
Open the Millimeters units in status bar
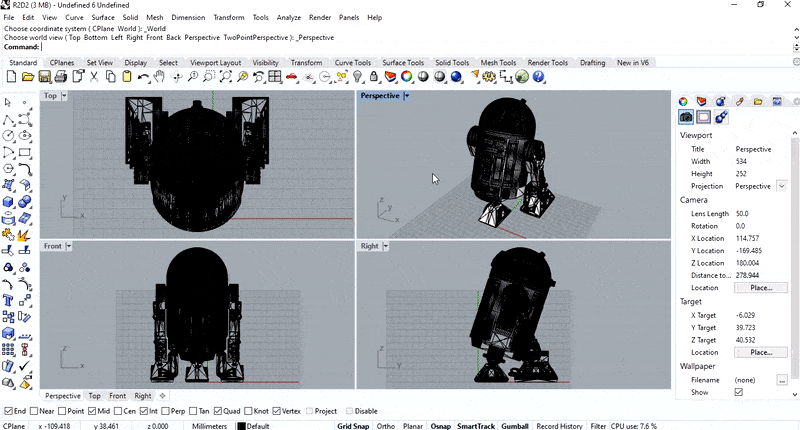209,426
